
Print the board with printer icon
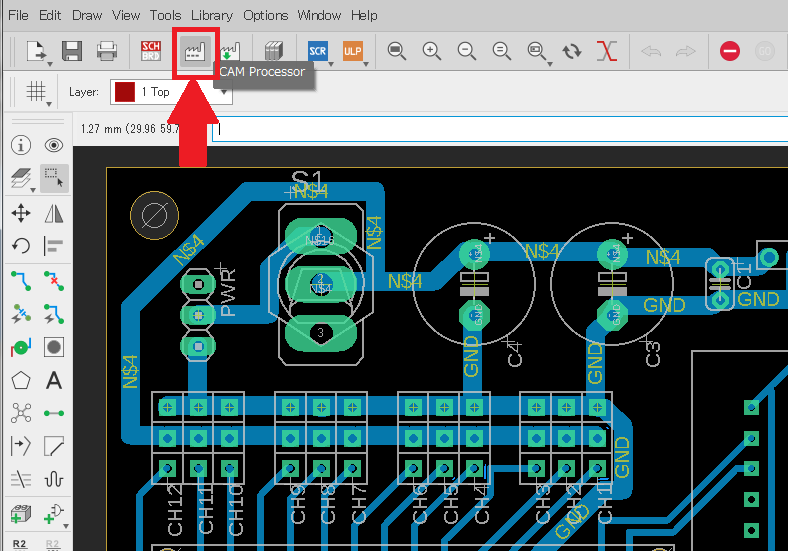(x=107, y=51)
